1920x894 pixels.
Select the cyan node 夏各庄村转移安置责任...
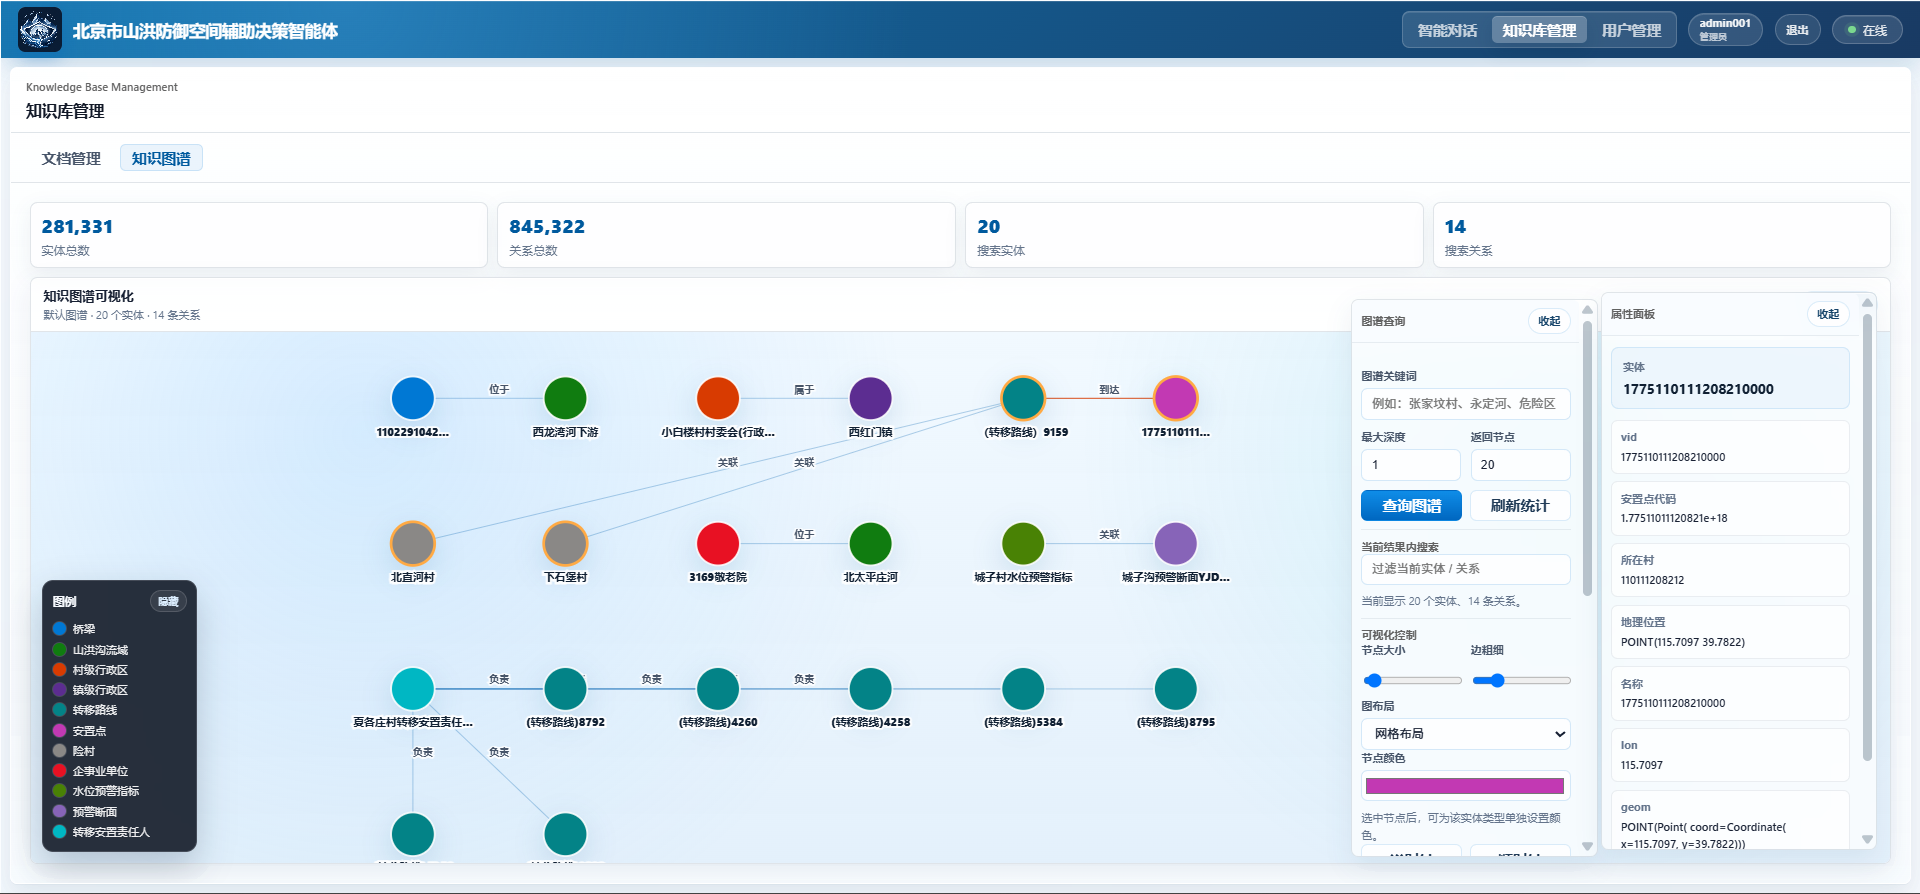tap(413, 689)
